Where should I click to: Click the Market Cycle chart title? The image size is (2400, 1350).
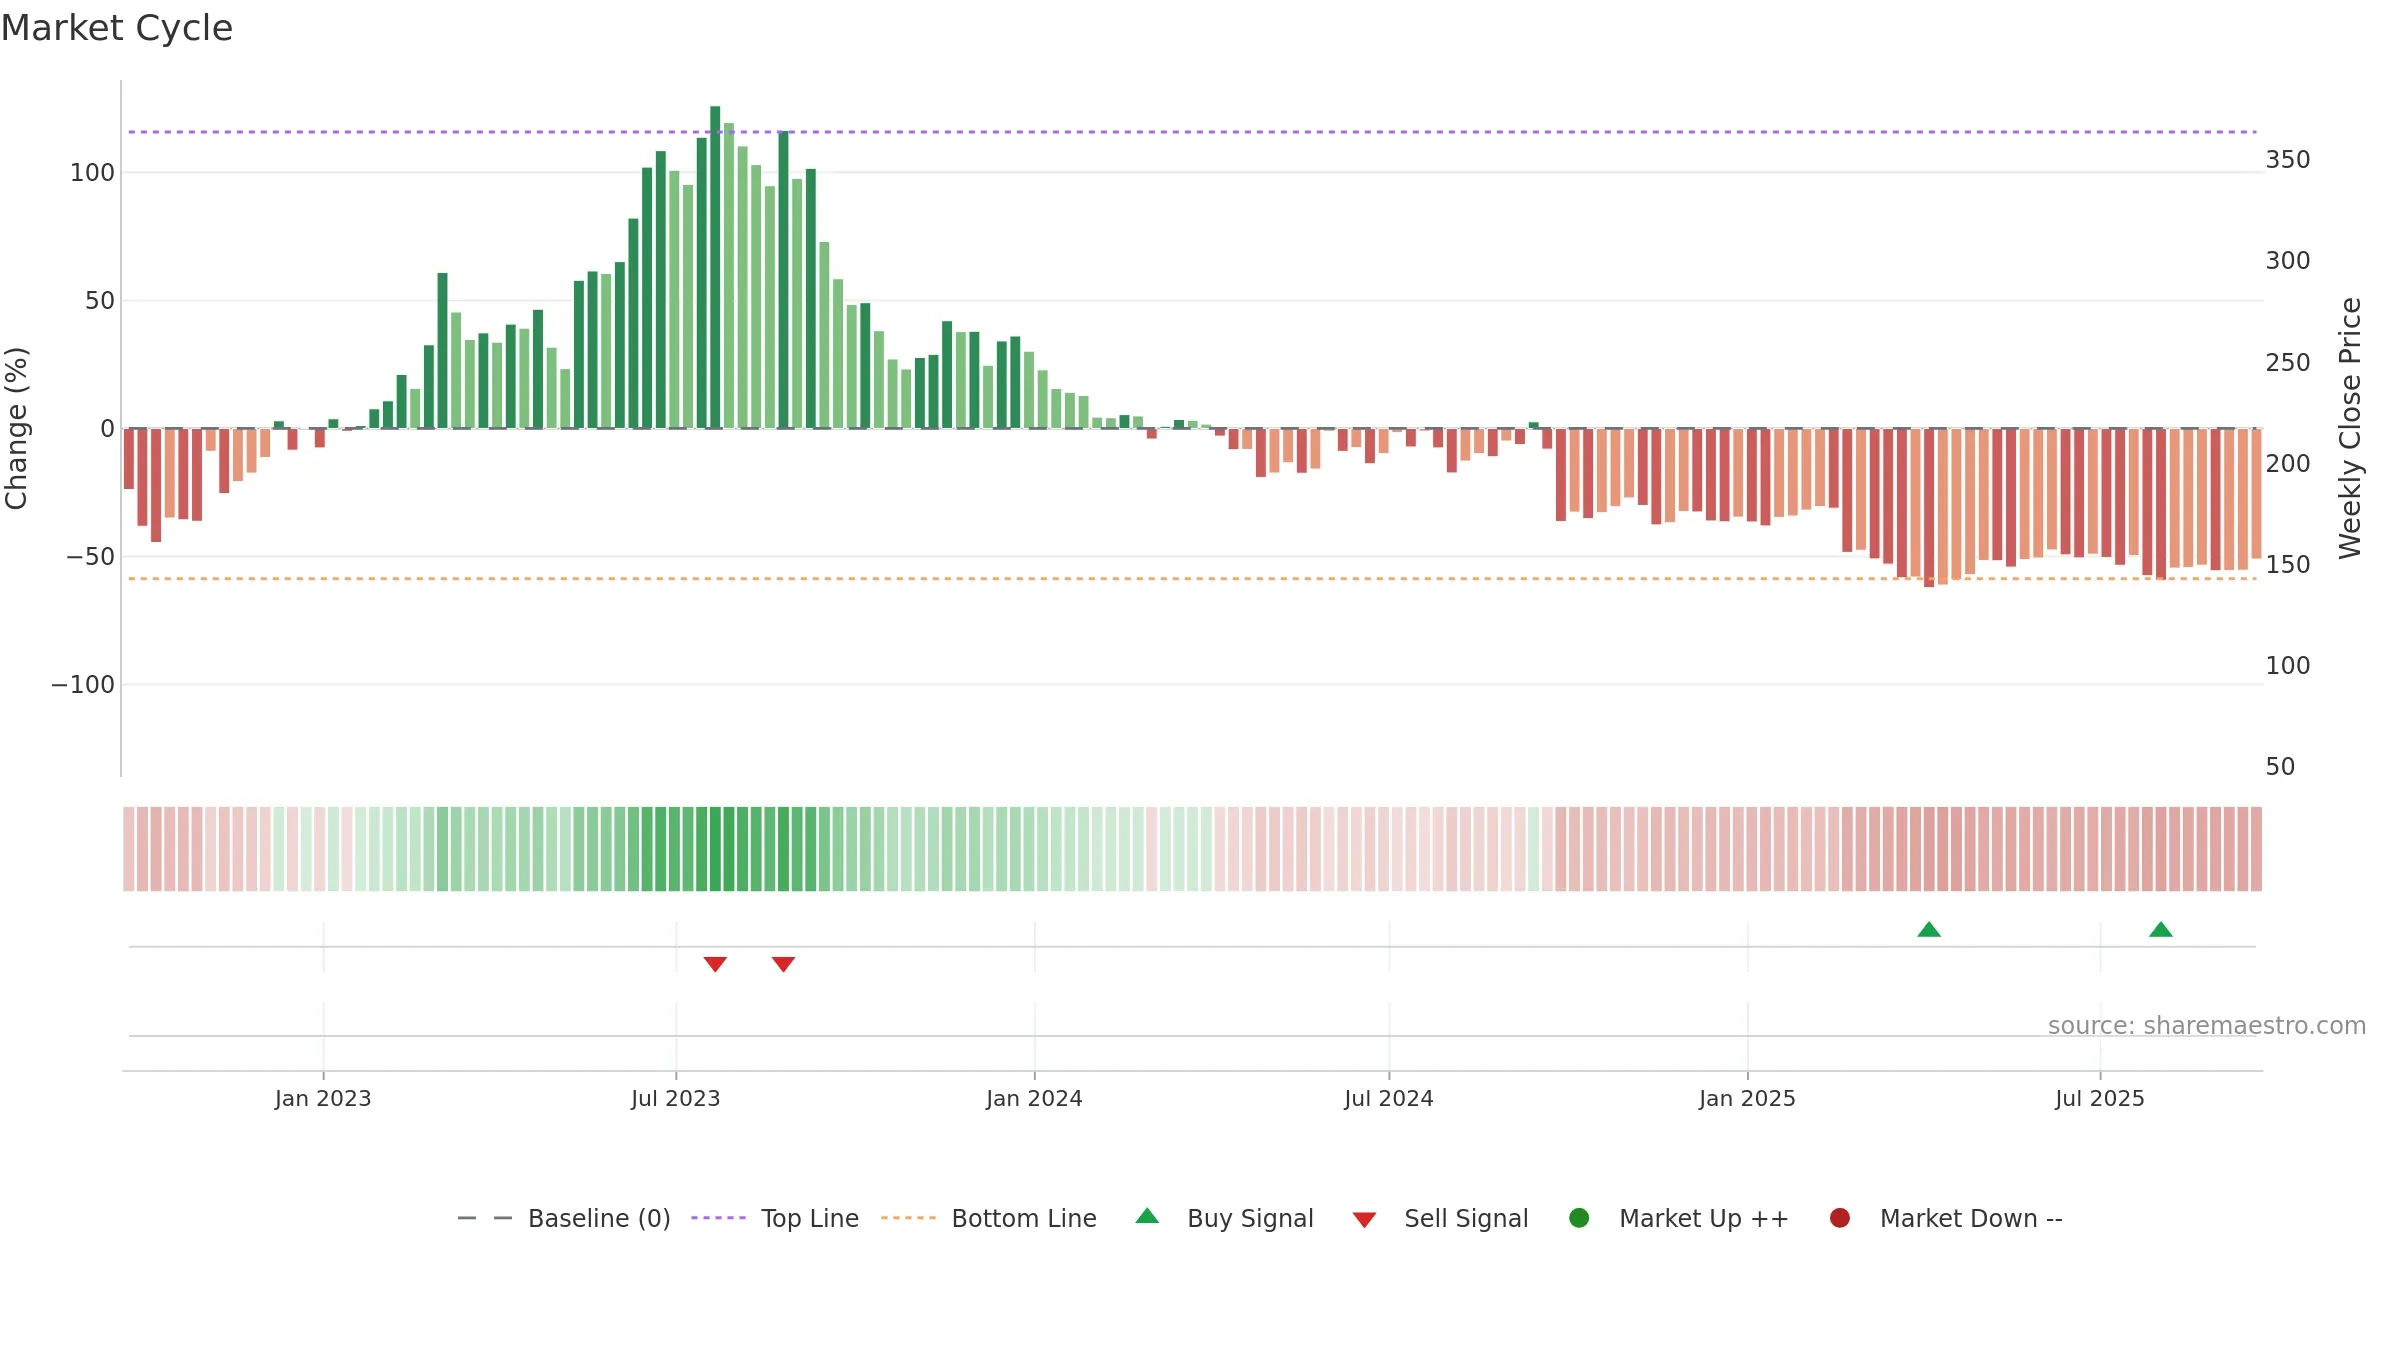[x=117, y=28]
